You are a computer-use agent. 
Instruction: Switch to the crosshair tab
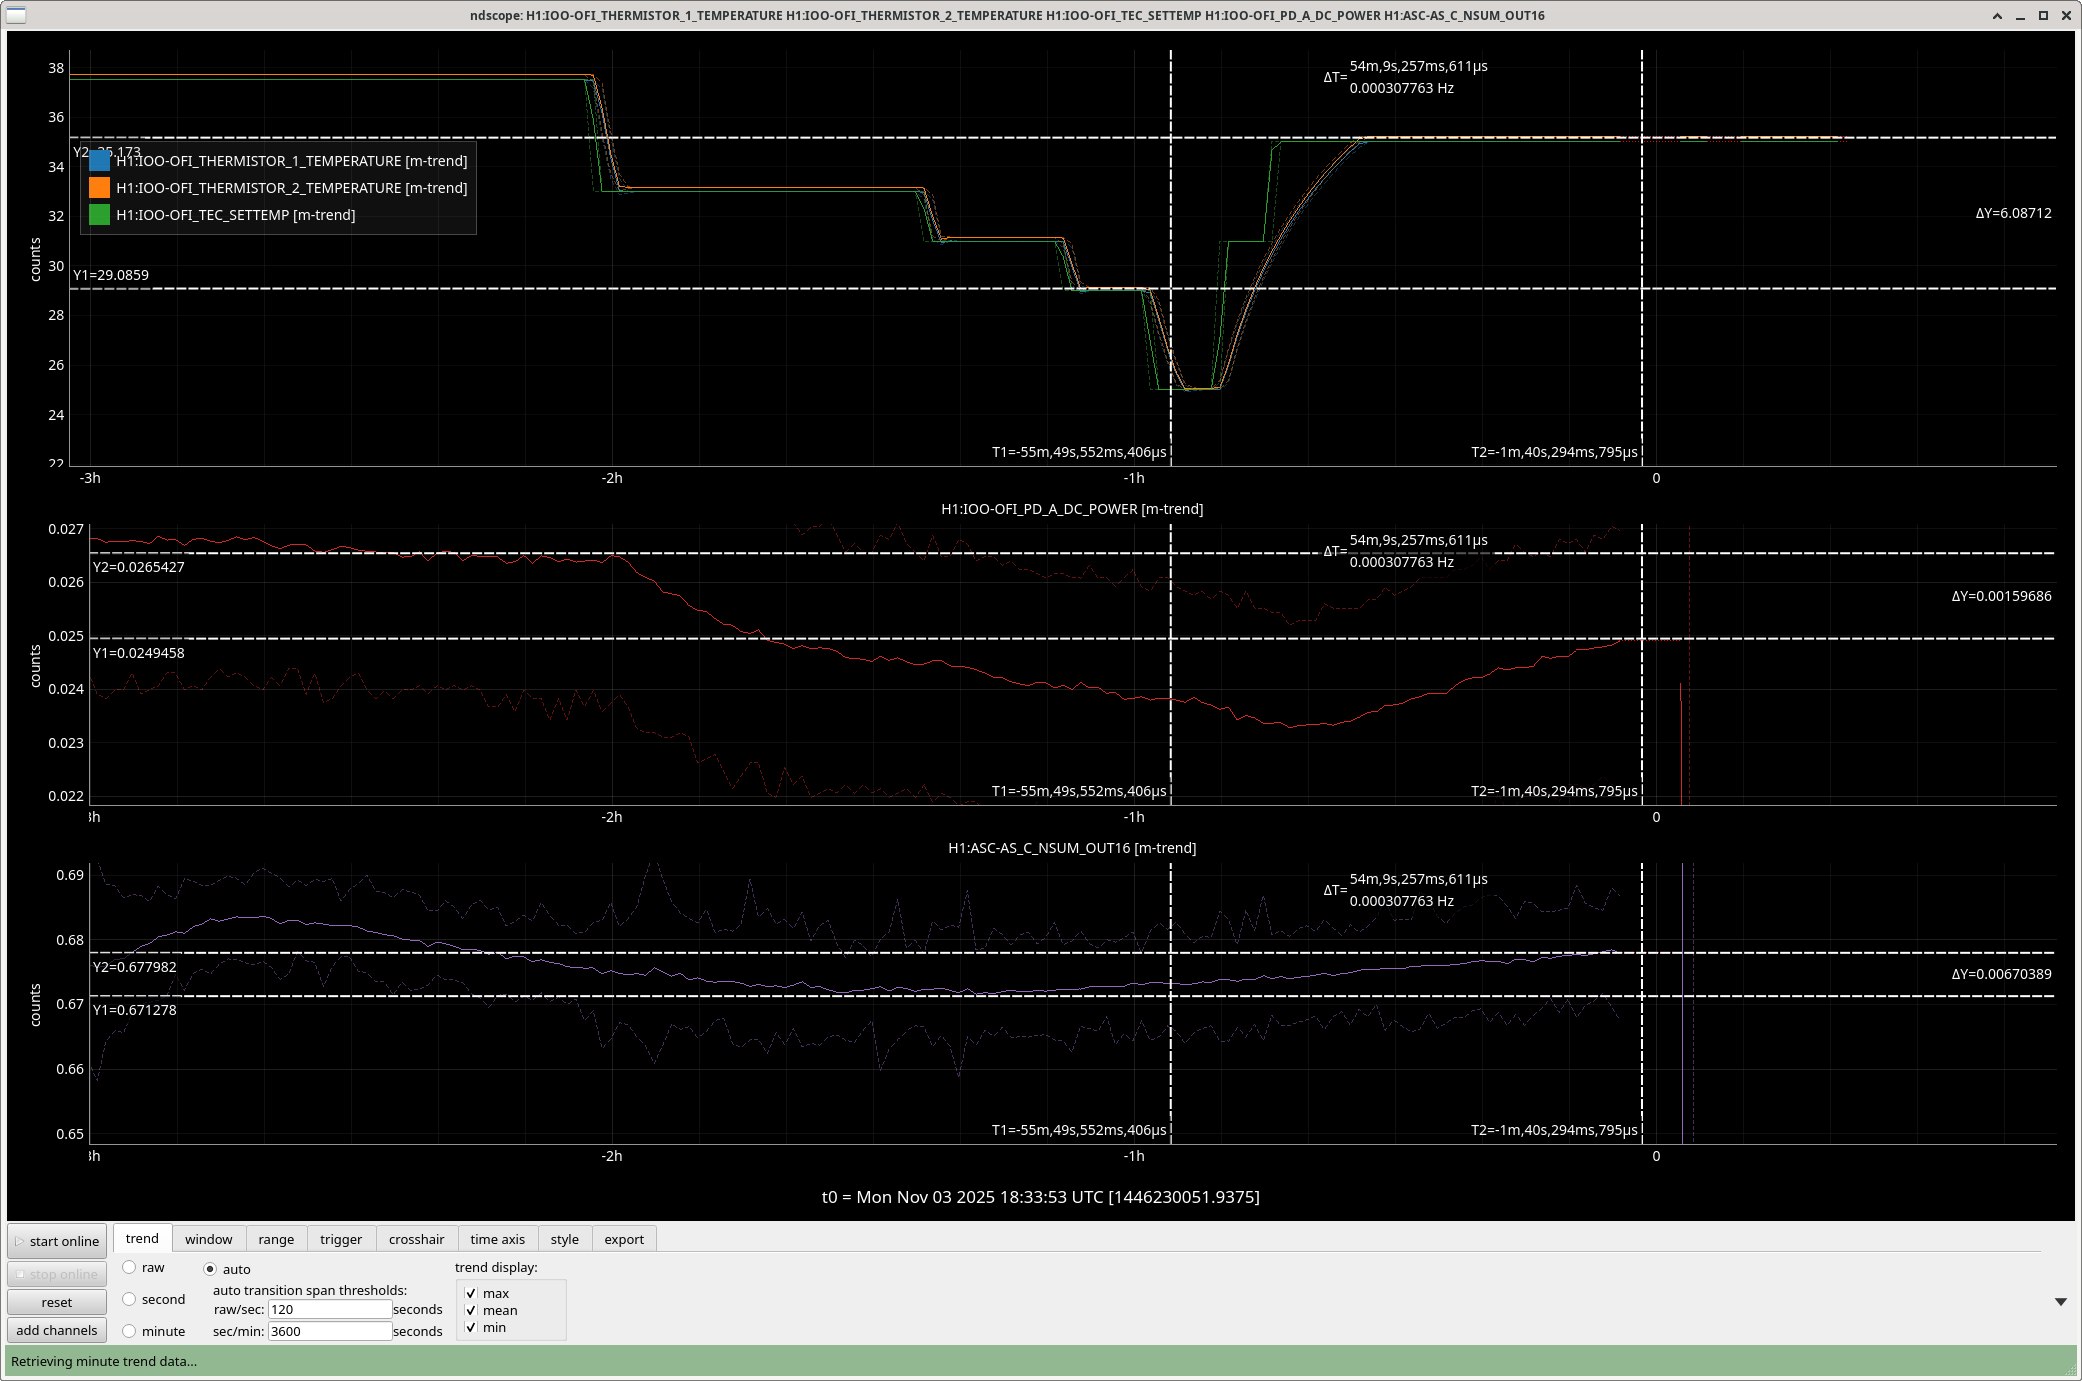point(416,1239)
